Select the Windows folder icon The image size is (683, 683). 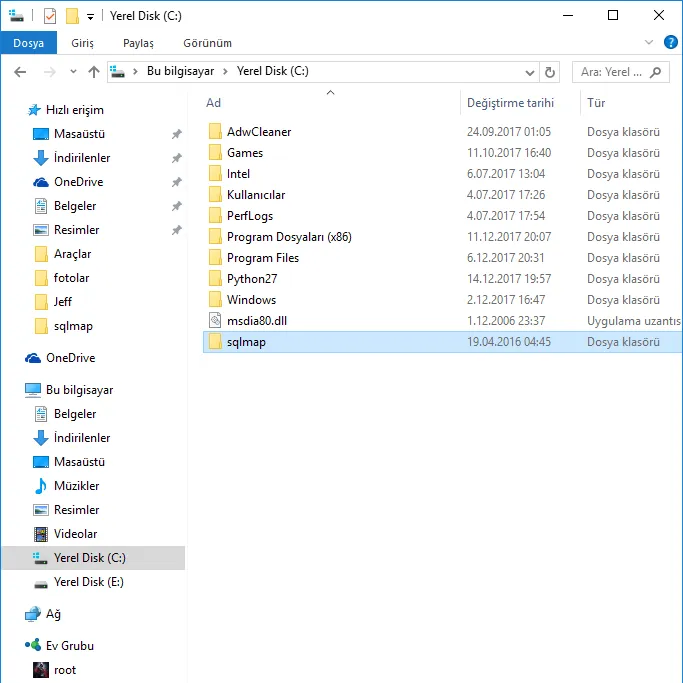pyautogui.click(x=215, y=300)
